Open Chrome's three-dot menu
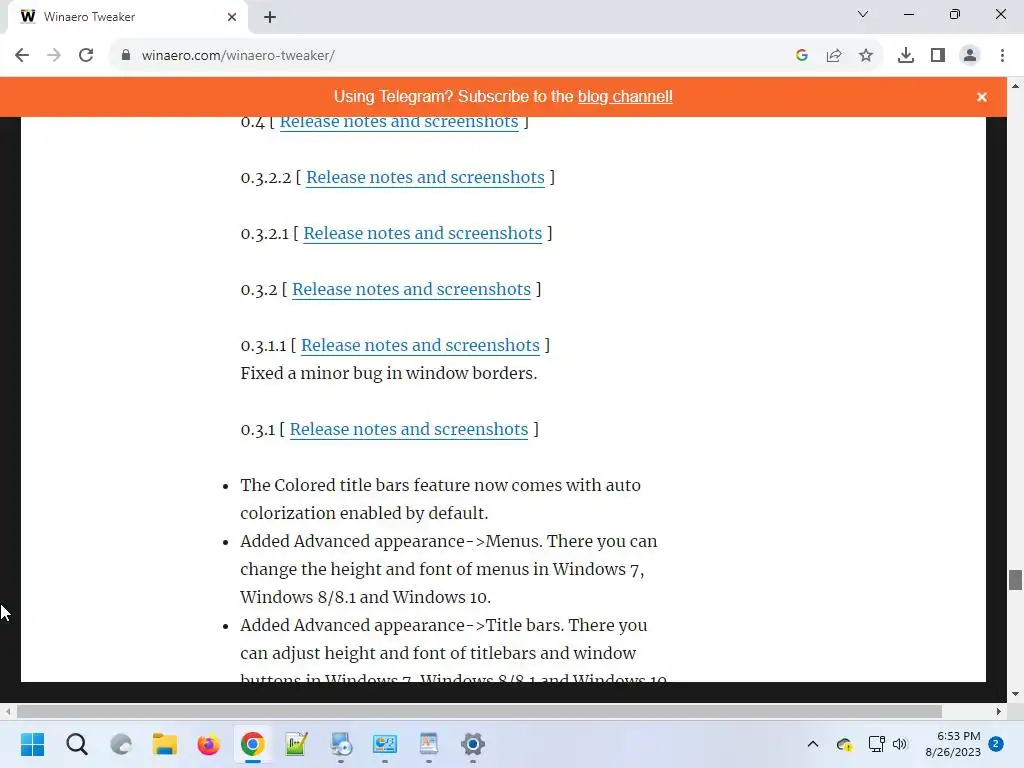 1002,56
